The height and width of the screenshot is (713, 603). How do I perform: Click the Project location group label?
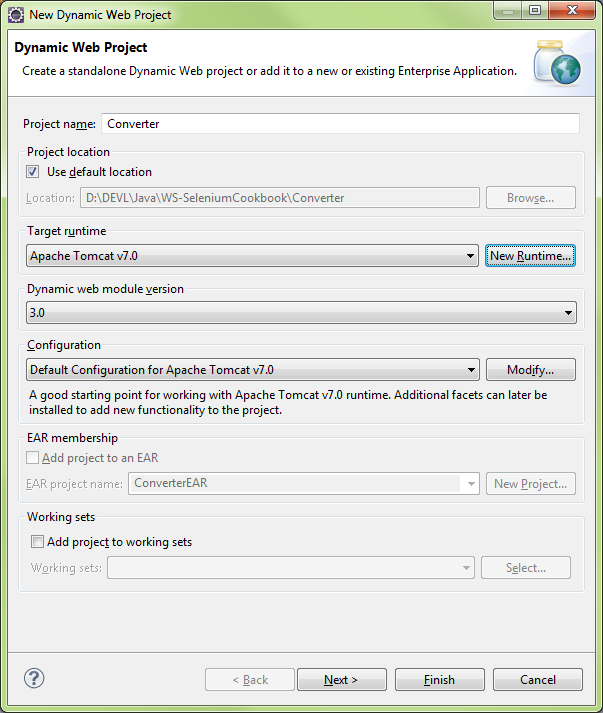pyautogui.click(x=68, y=152)
